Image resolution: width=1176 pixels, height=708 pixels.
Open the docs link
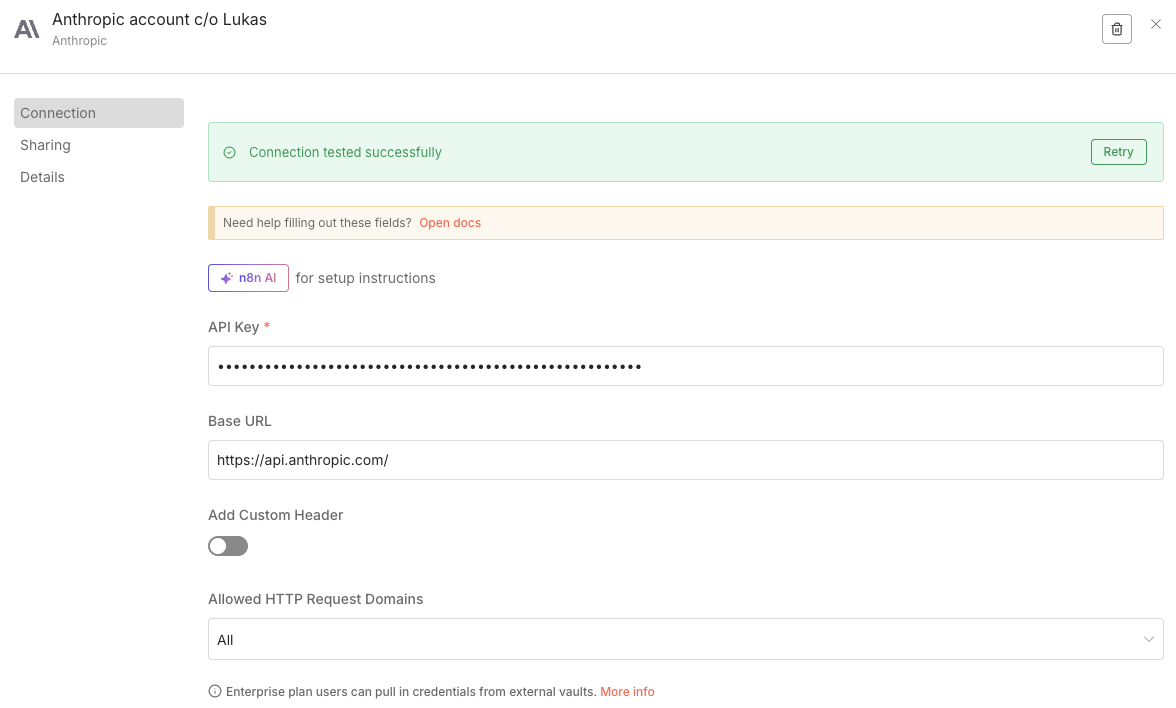pyautogui.click(x=450, y=223)
